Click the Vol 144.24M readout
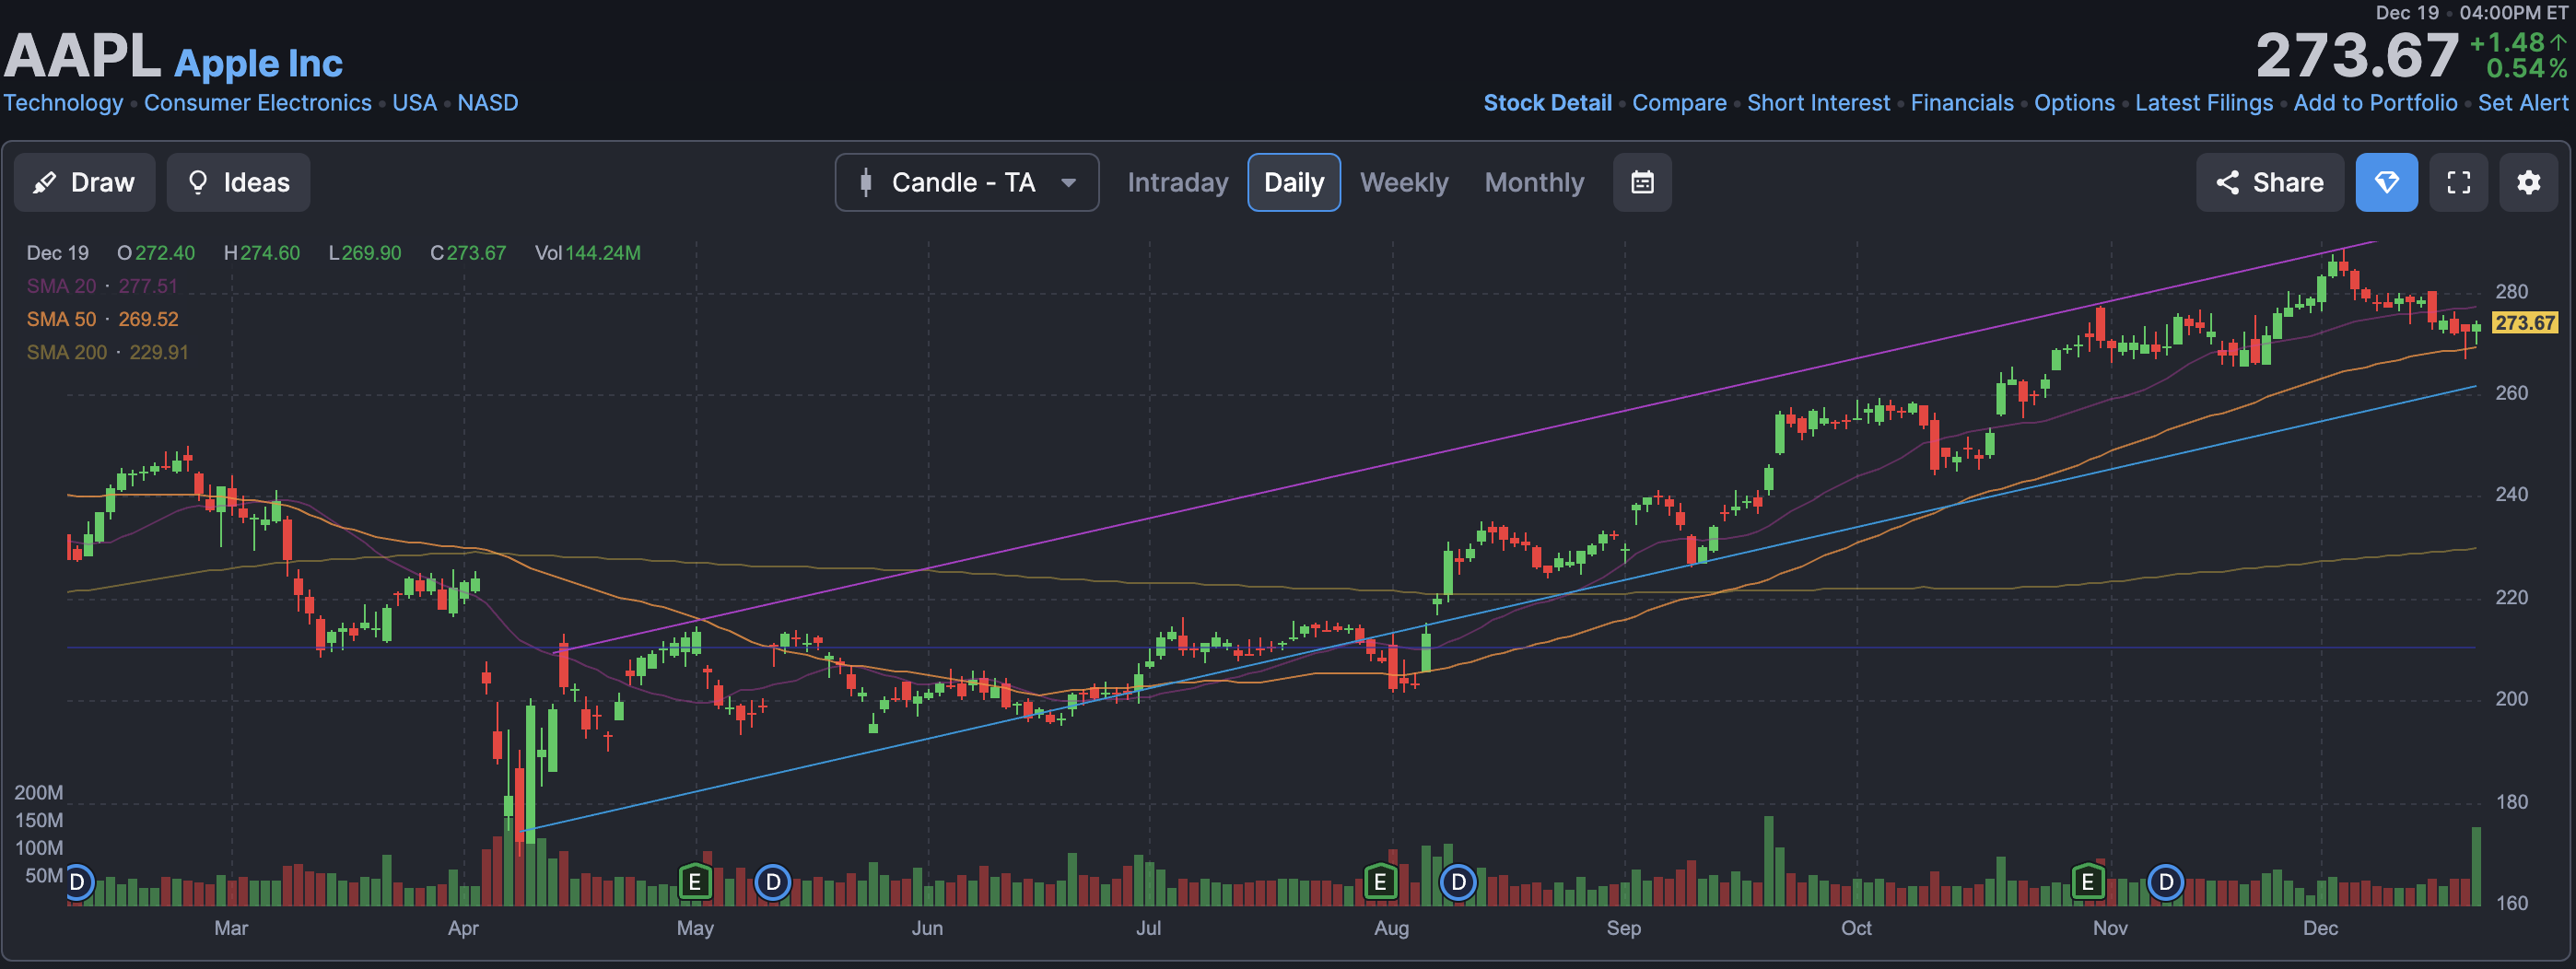This screenshot has height=969, width=2576. (587, 253)
